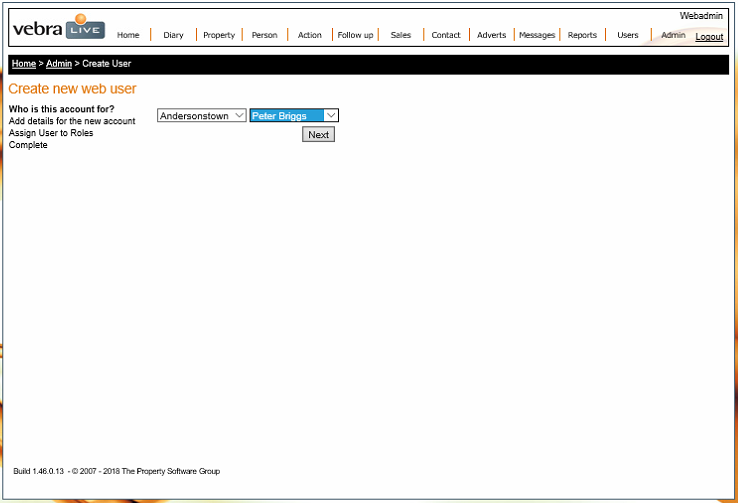Click the 'Complete' step text
This screenshot has width=738, height=503.
[28, 145]
